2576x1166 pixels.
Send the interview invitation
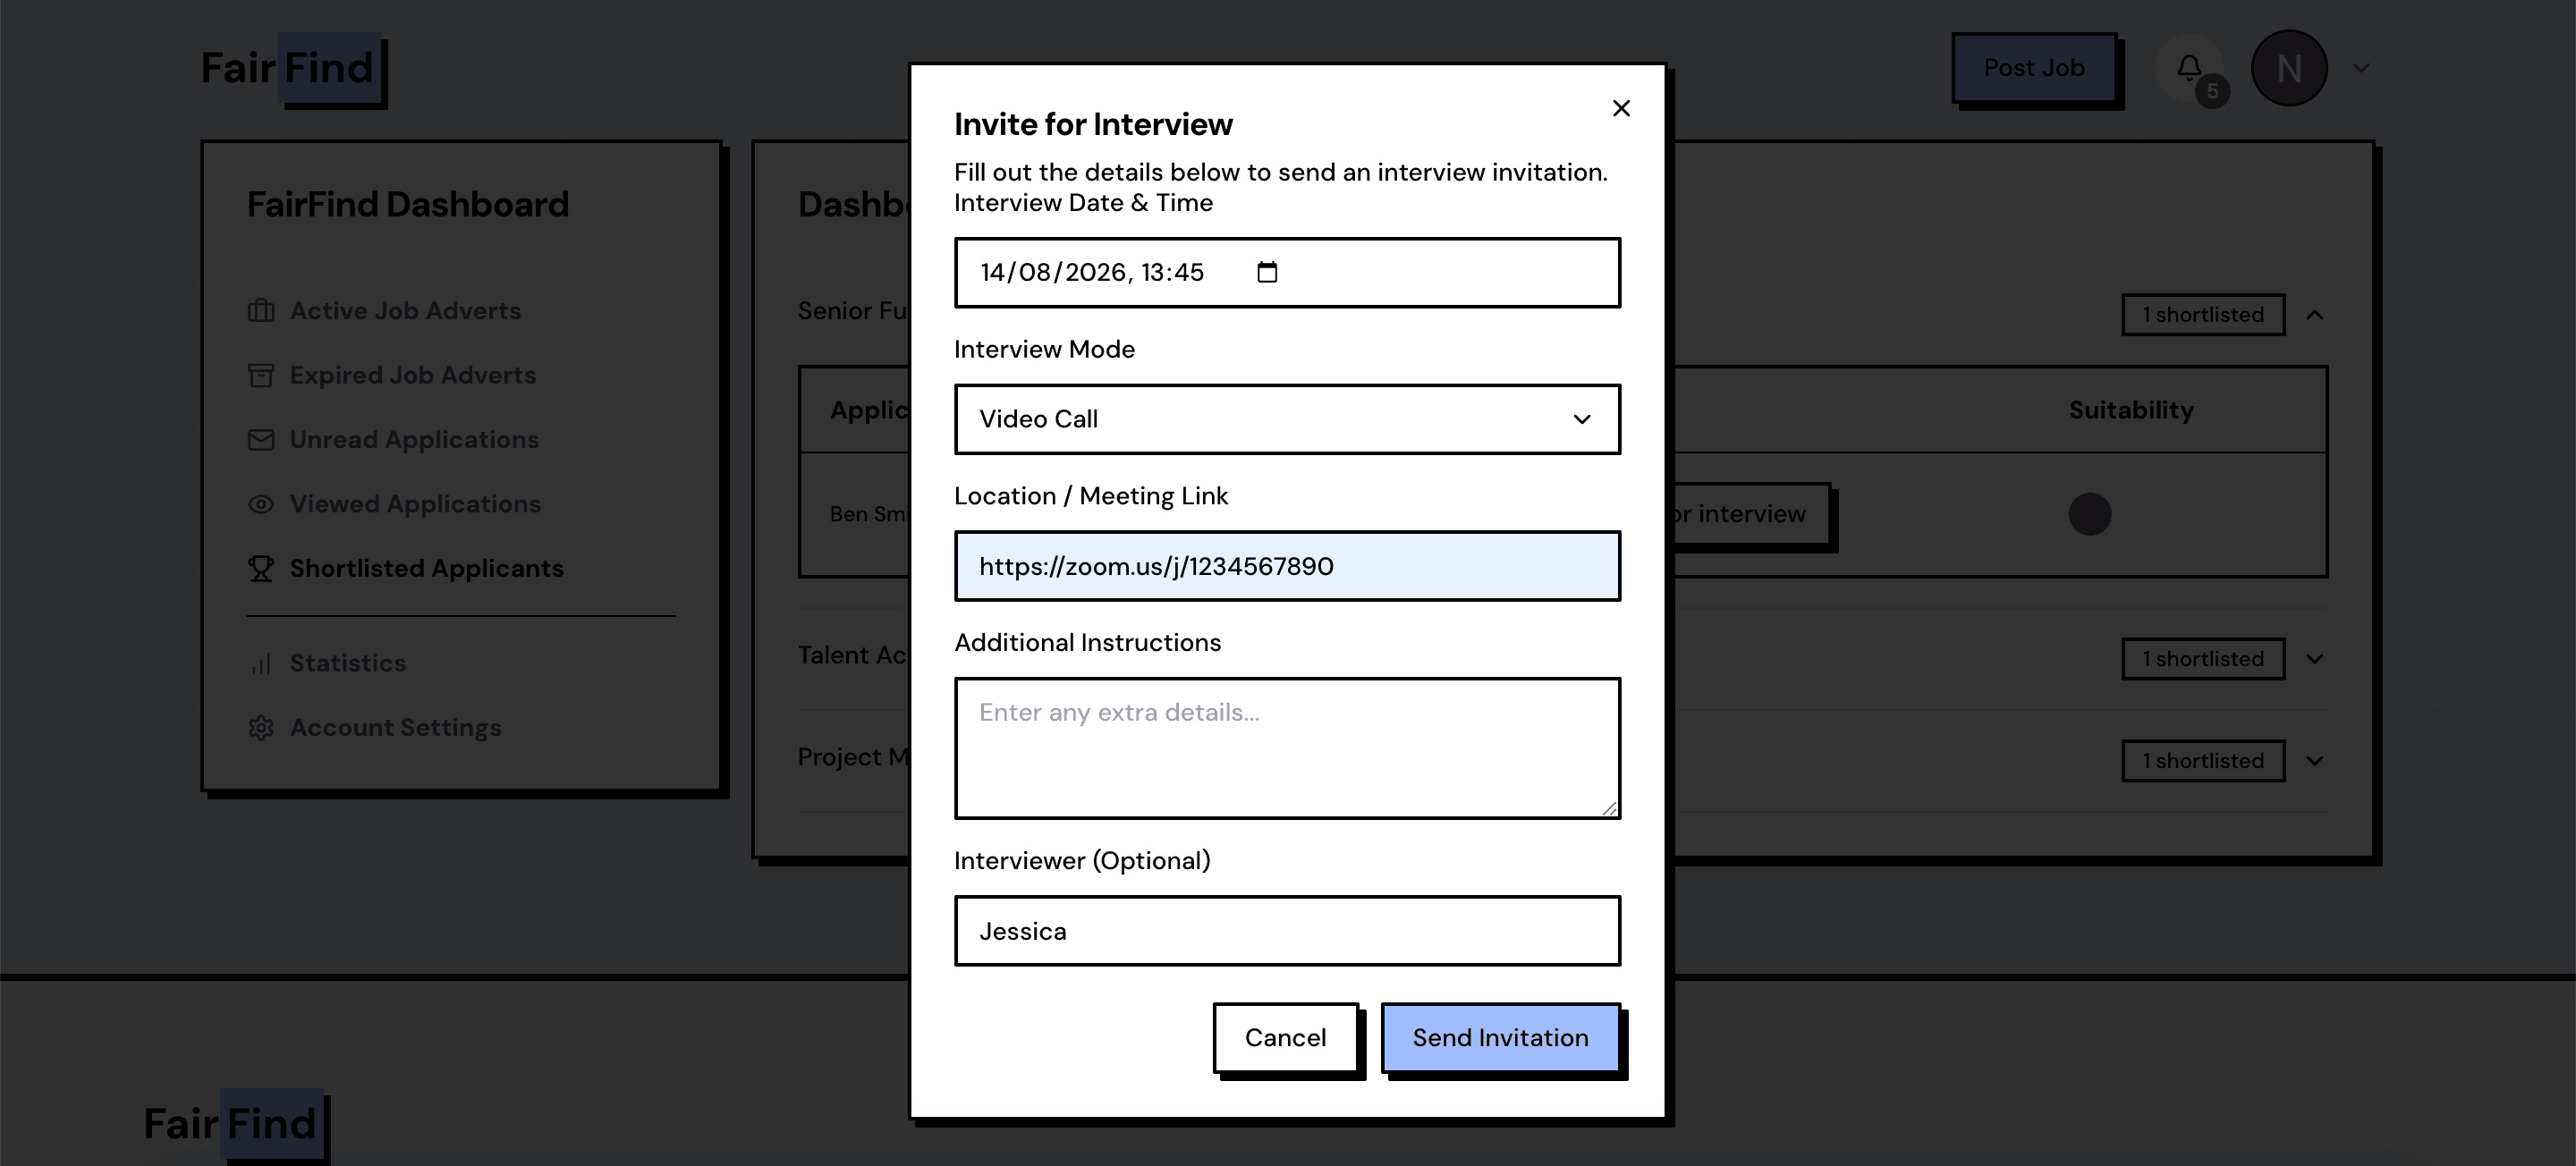(x=1500, y=1038)
